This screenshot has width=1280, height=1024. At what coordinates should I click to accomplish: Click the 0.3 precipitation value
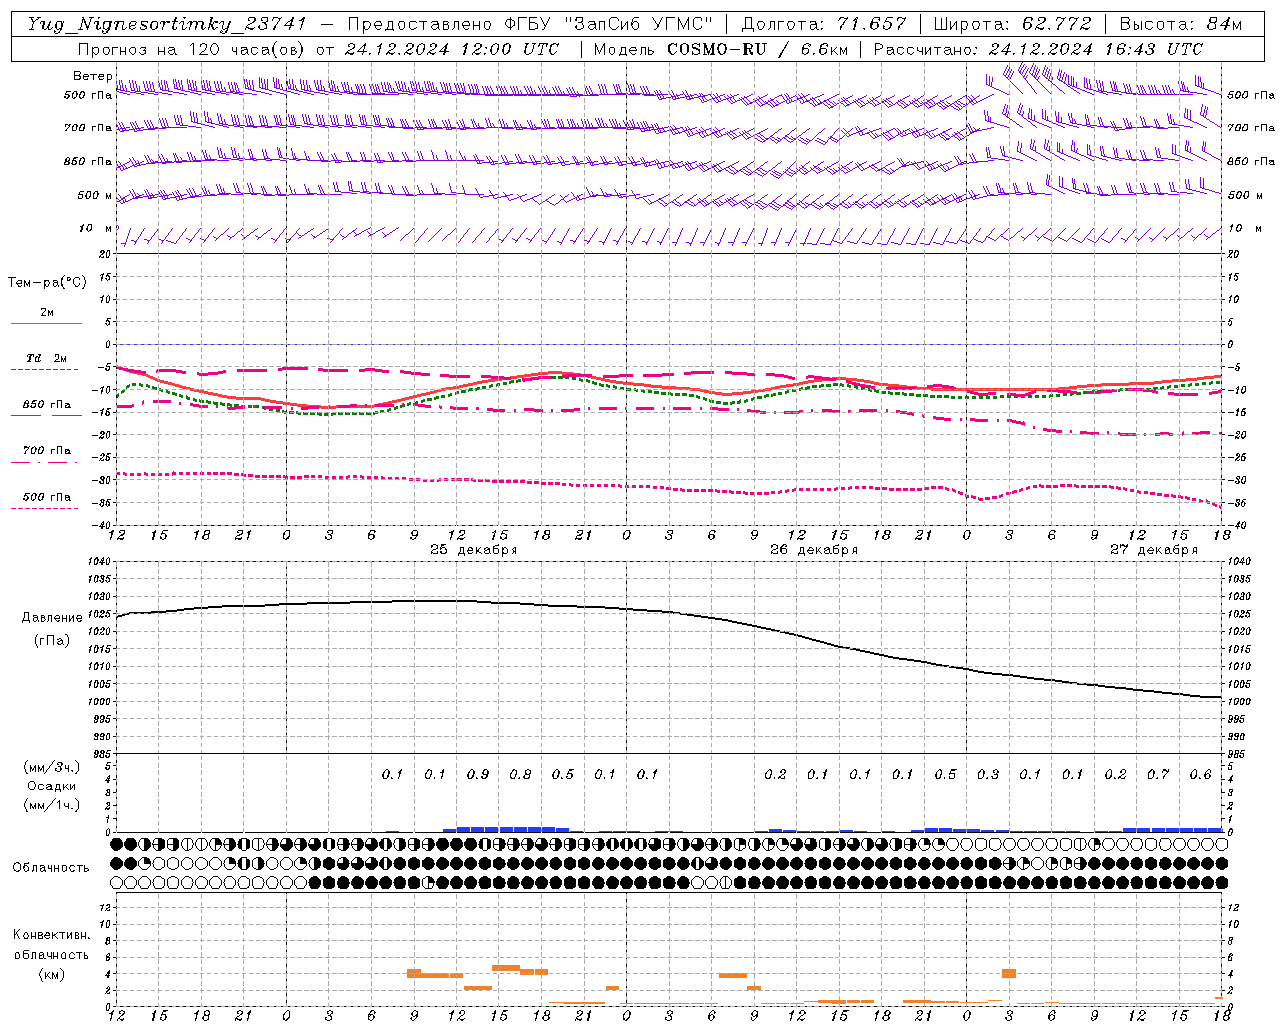pyautogui.click(x=988, y=774)
